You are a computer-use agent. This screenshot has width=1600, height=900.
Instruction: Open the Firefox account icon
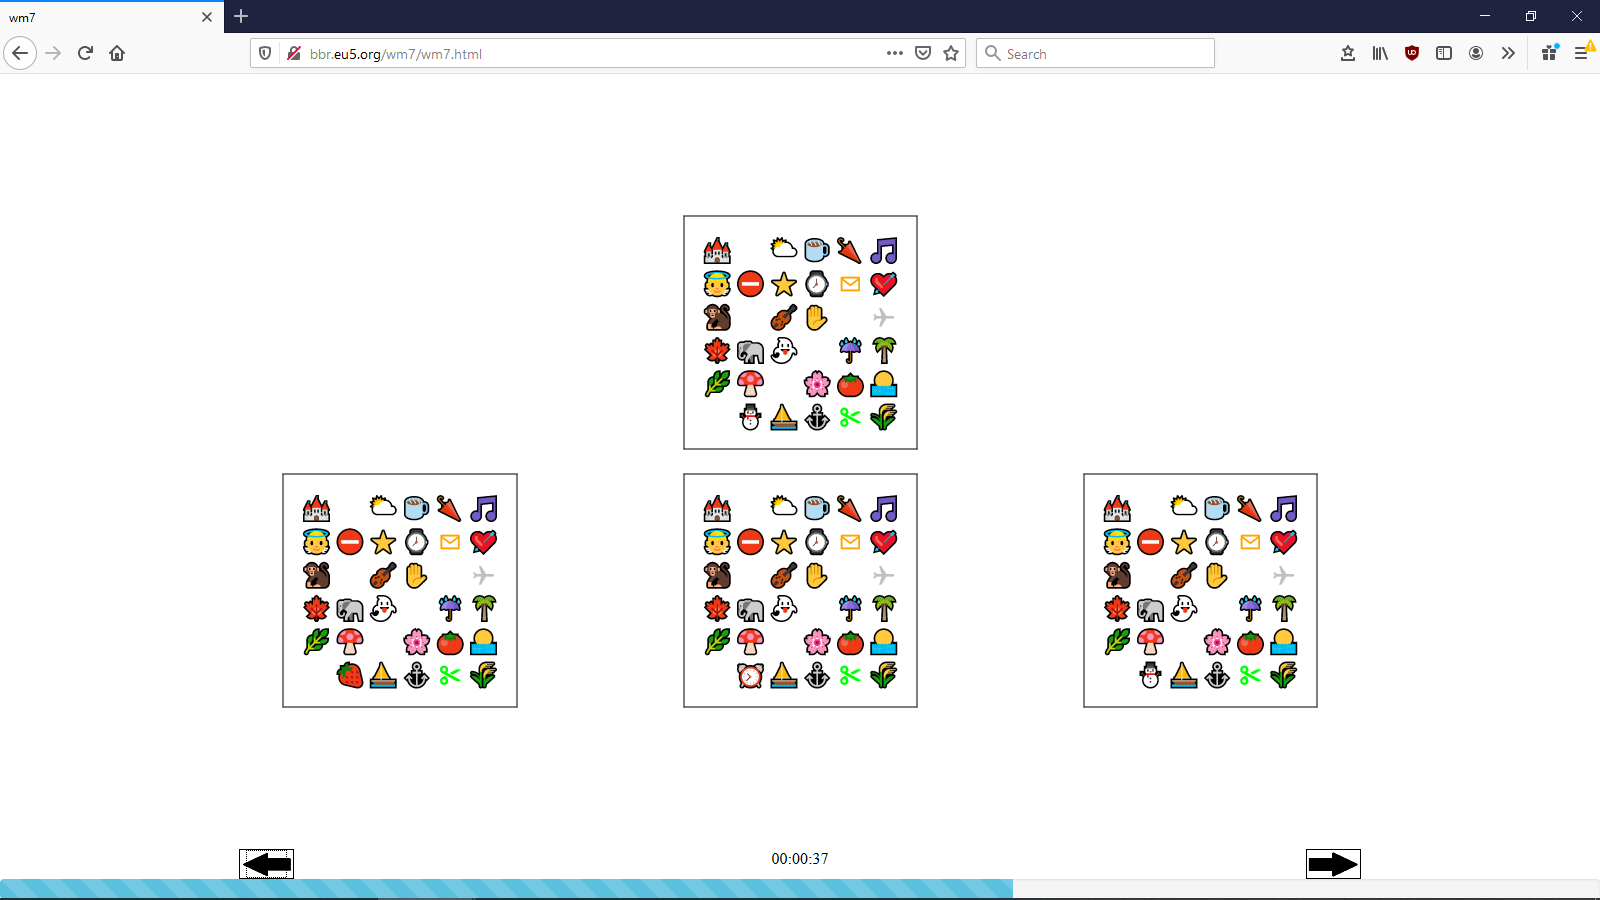1476,53
